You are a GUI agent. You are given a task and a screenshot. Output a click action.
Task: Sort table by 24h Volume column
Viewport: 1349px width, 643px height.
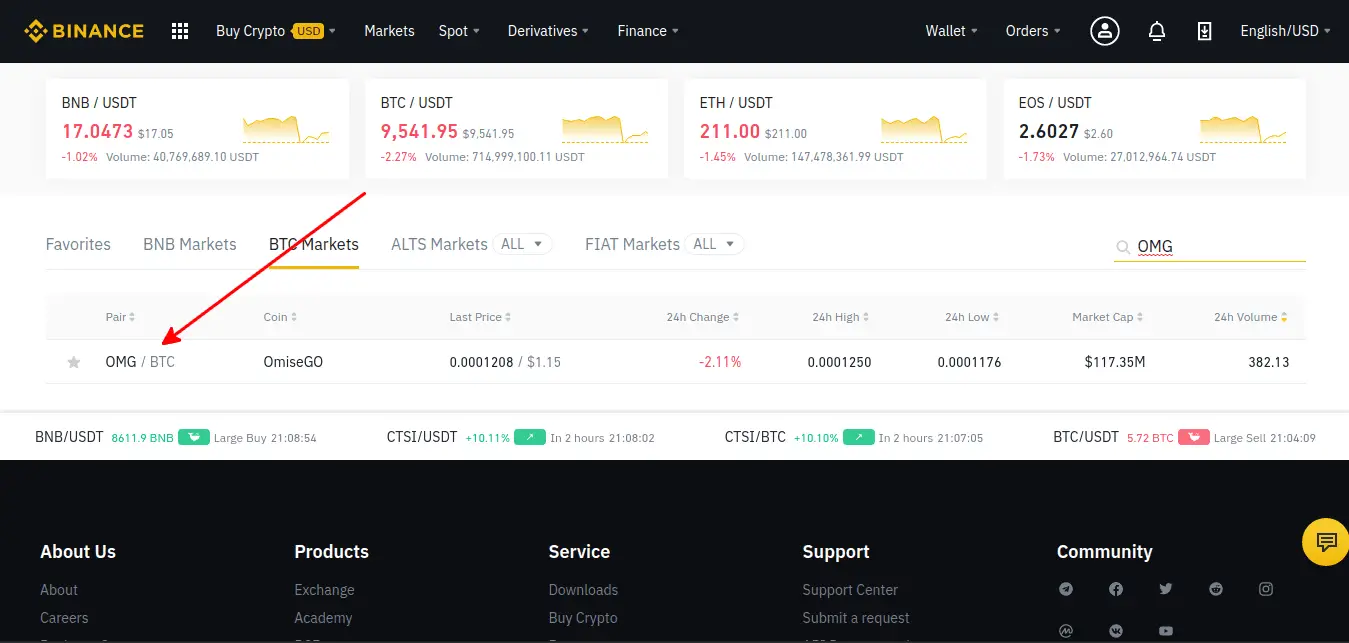1251,317
